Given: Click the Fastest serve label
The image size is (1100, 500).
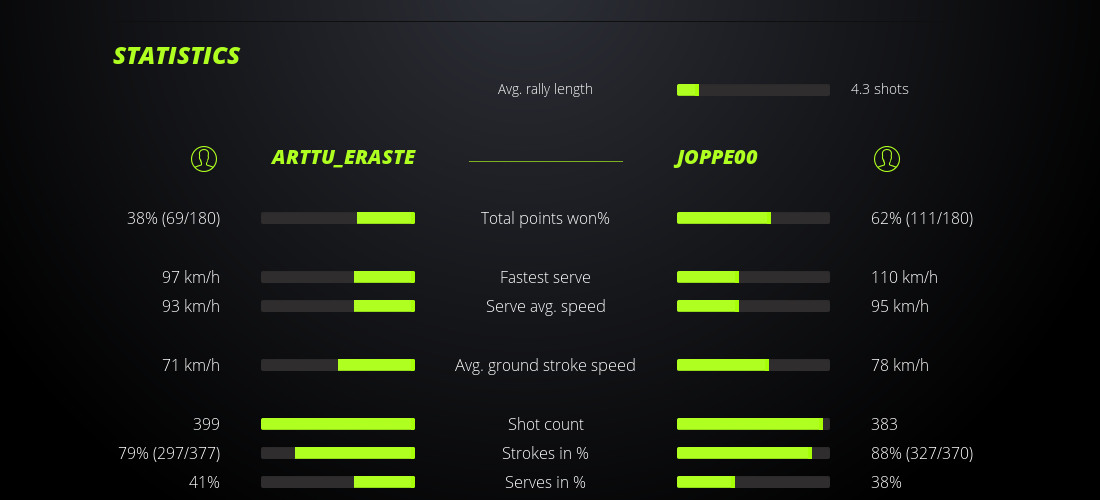Looking at the screenshot, I should tap(545, 277).
